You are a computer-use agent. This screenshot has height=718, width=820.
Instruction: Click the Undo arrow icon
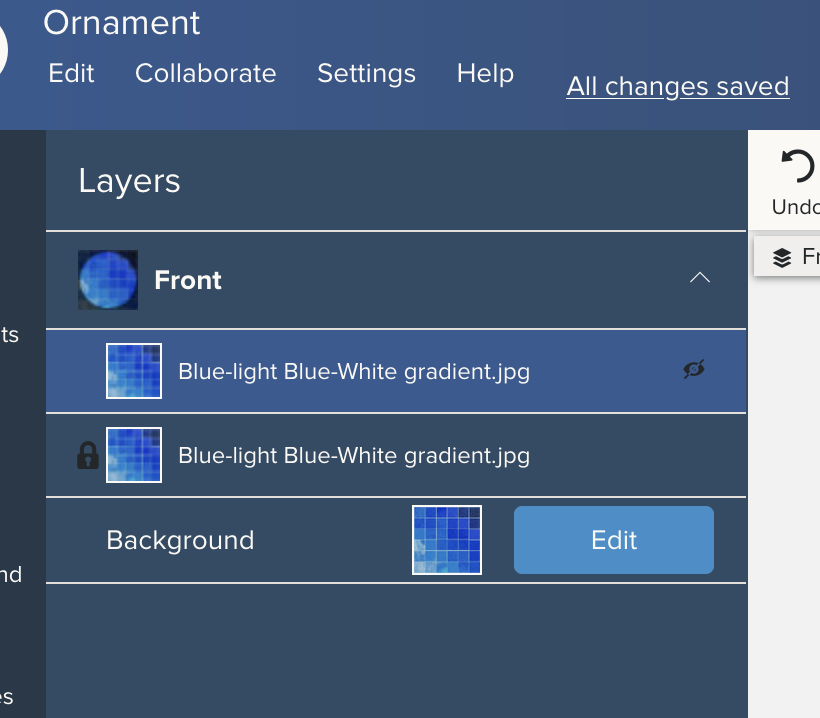(798, 166)
